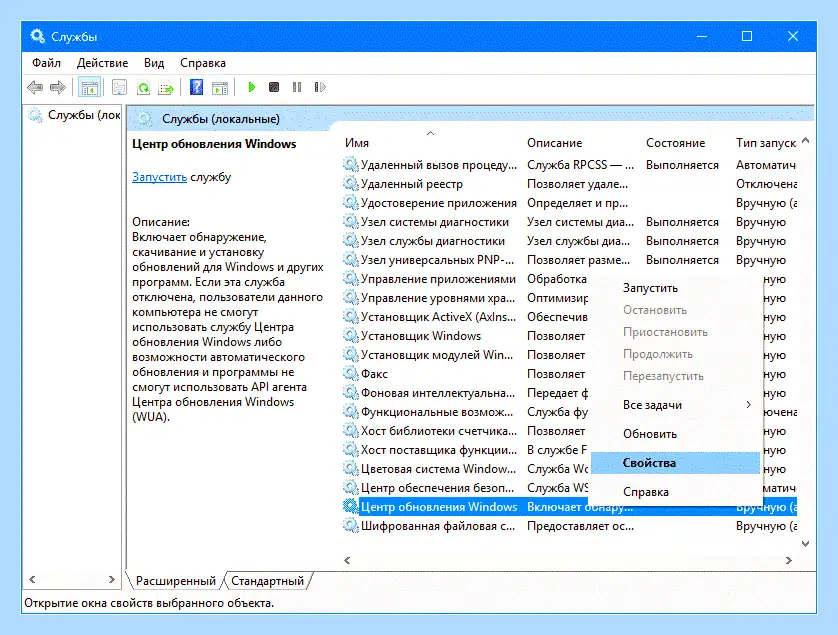838x635 pixels.
Task: Toggle the show/hide console tree icon
Action: click(x=89, y=87)
